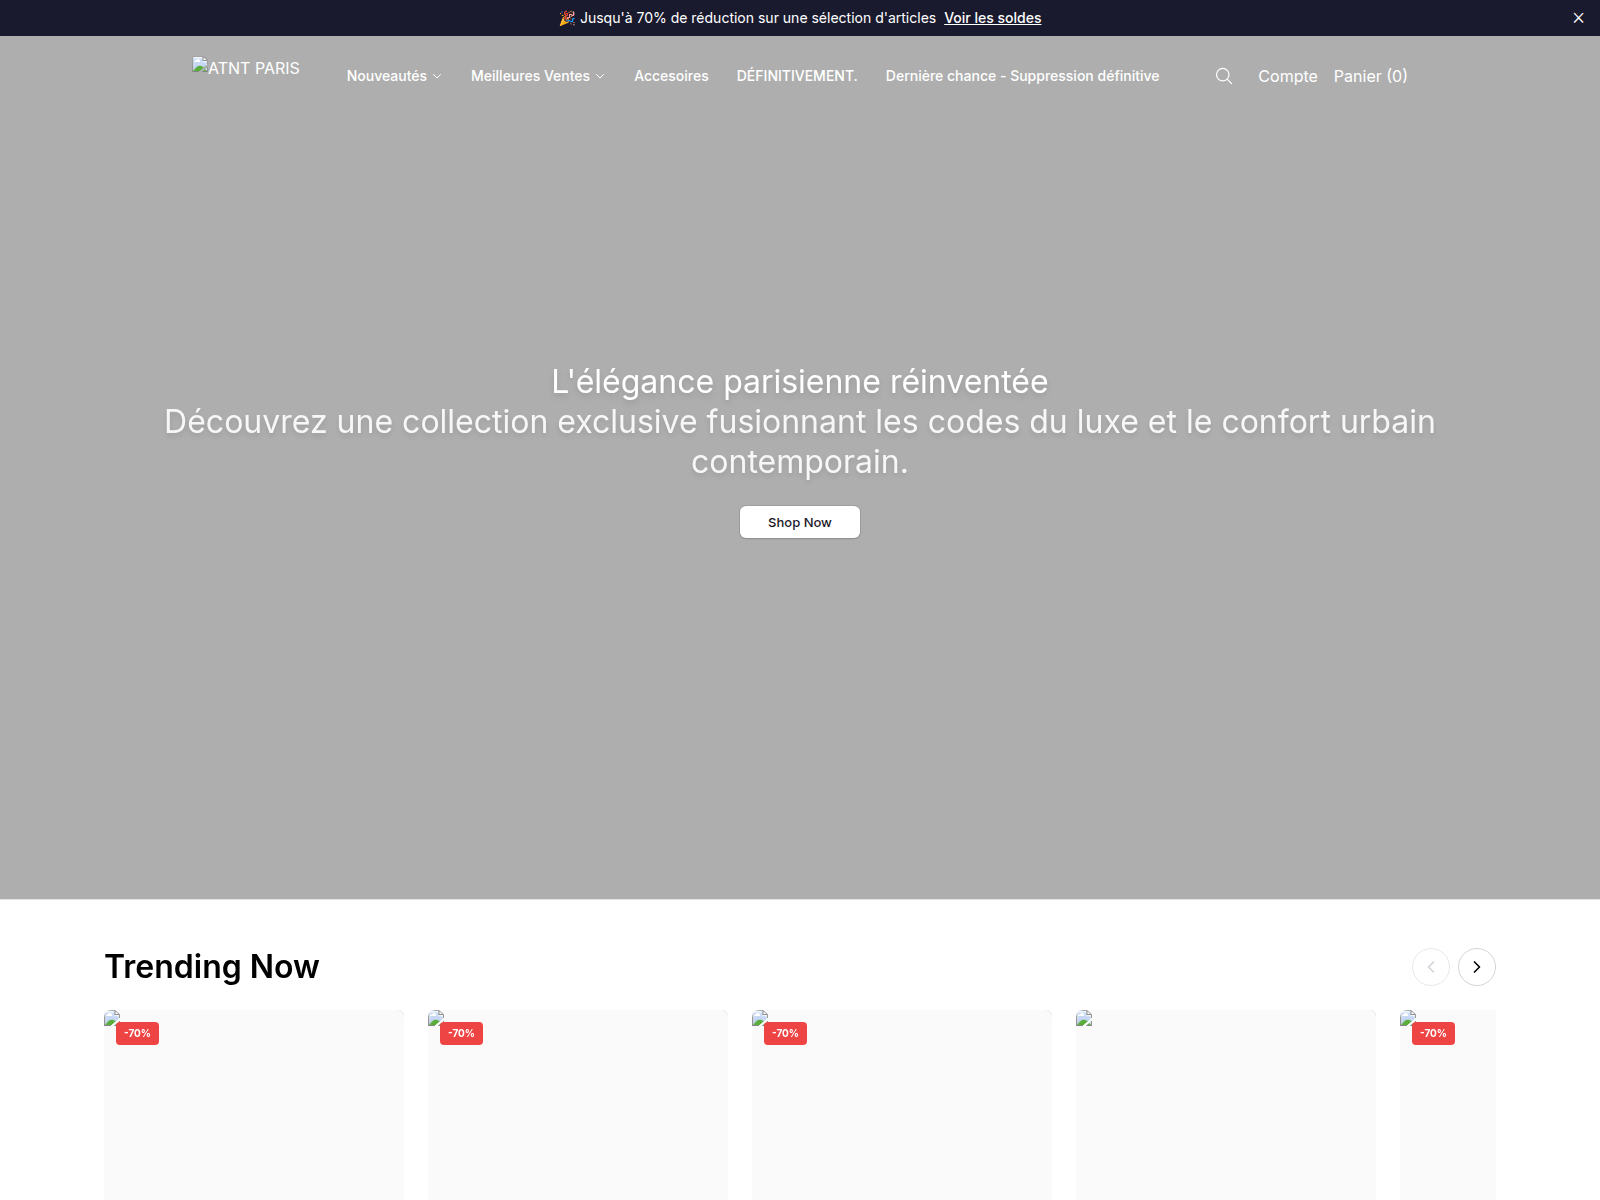This screenshot has width=1600, height=1200.
Task: Open the fourth product card without discount badge
Action: 1226,1105
